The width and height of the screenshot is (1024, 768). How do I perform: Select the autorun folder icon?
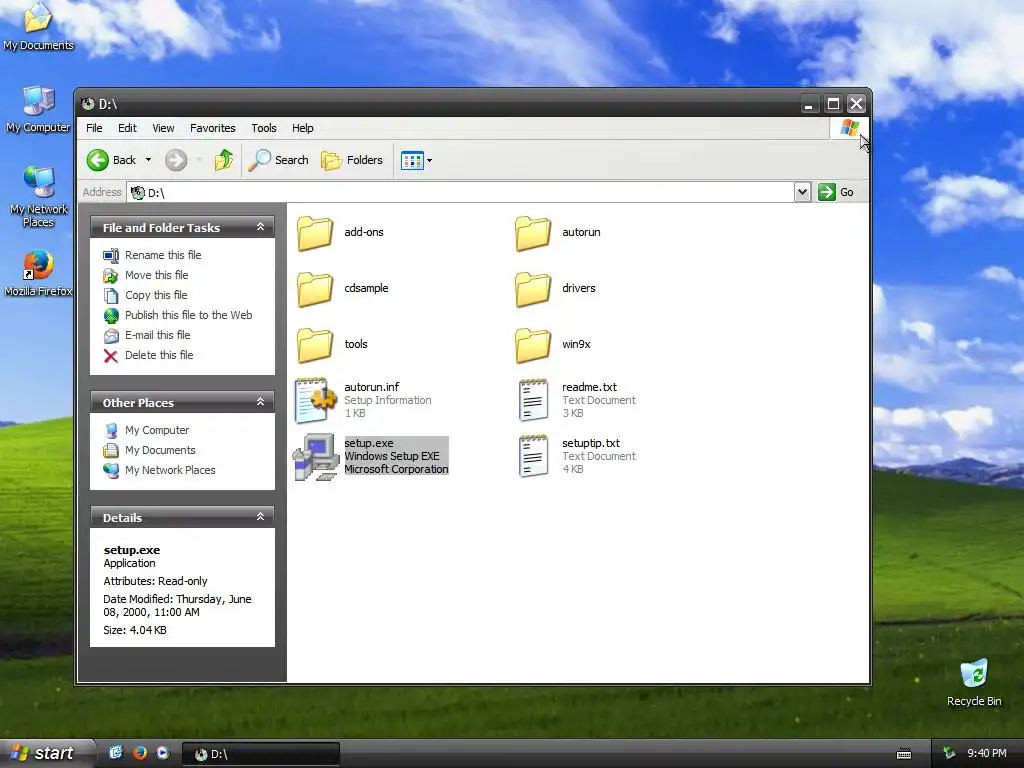[x=533, y=234]
